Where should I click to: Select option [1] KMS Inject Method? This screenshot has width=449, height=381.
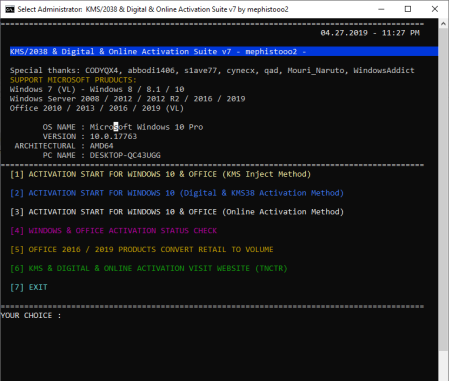coord(160,174)
